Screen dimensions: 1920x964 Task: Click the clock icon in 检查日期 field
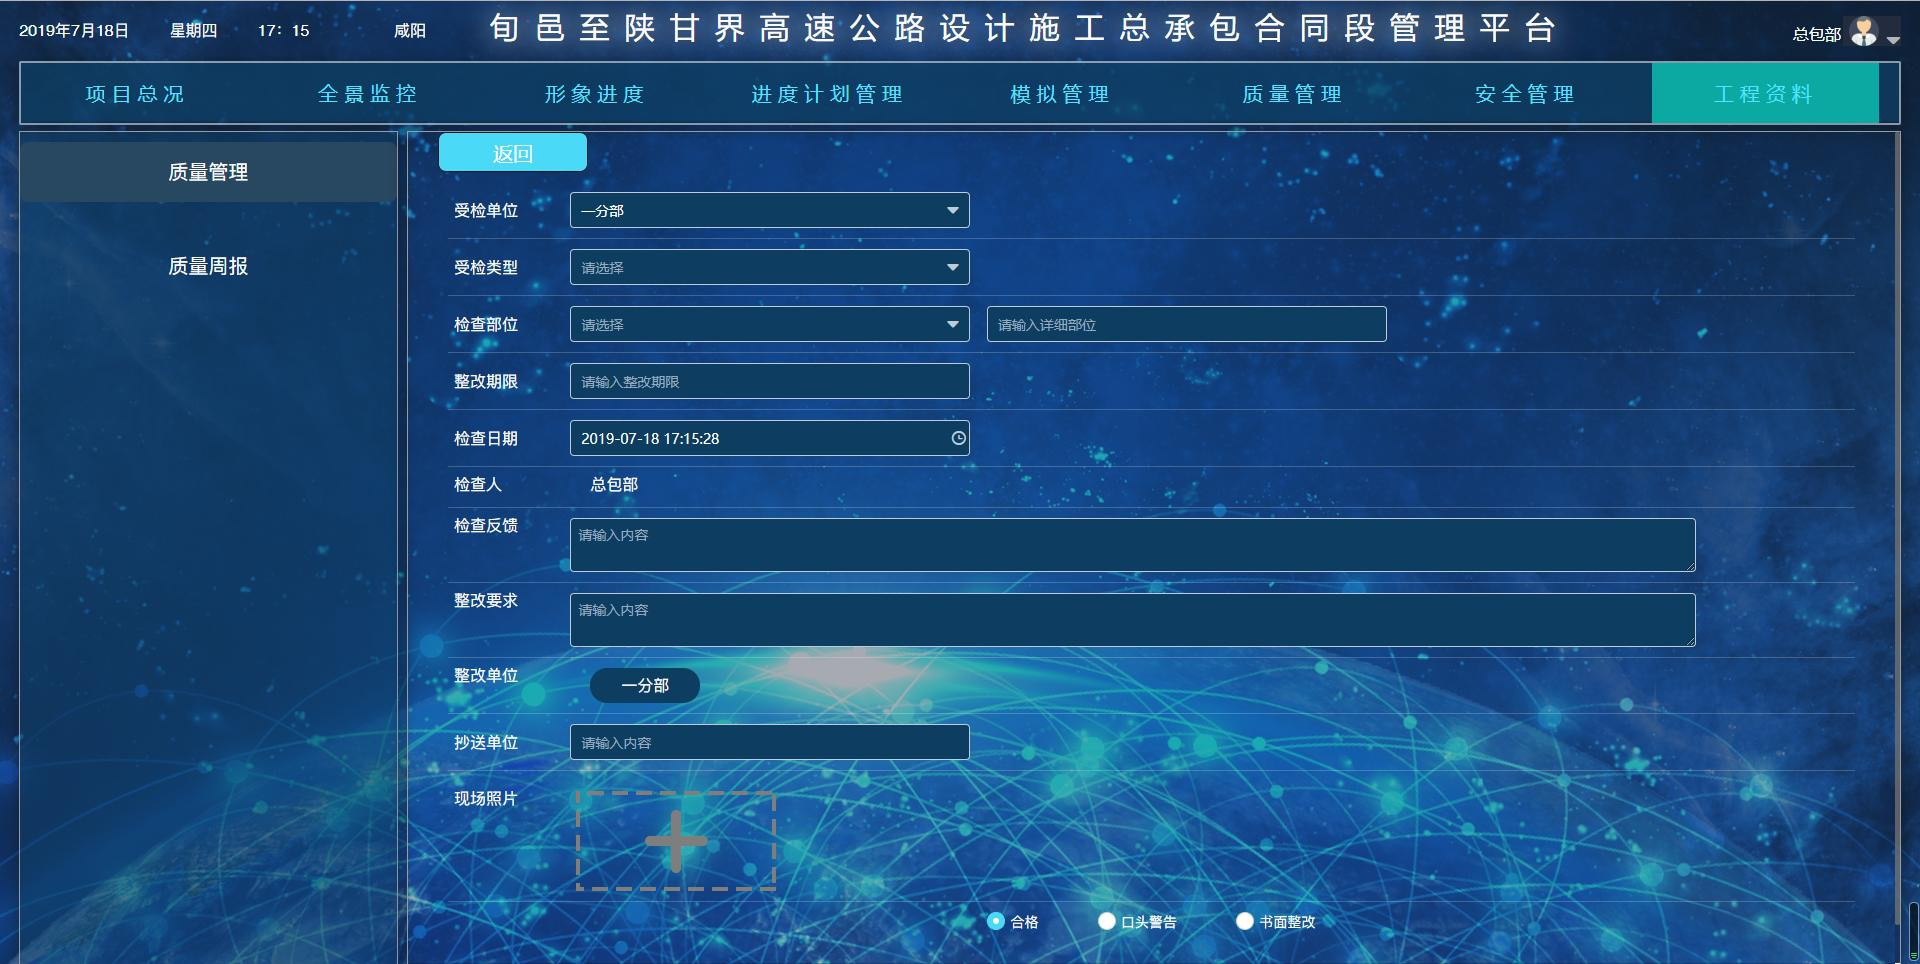point(958,438)
